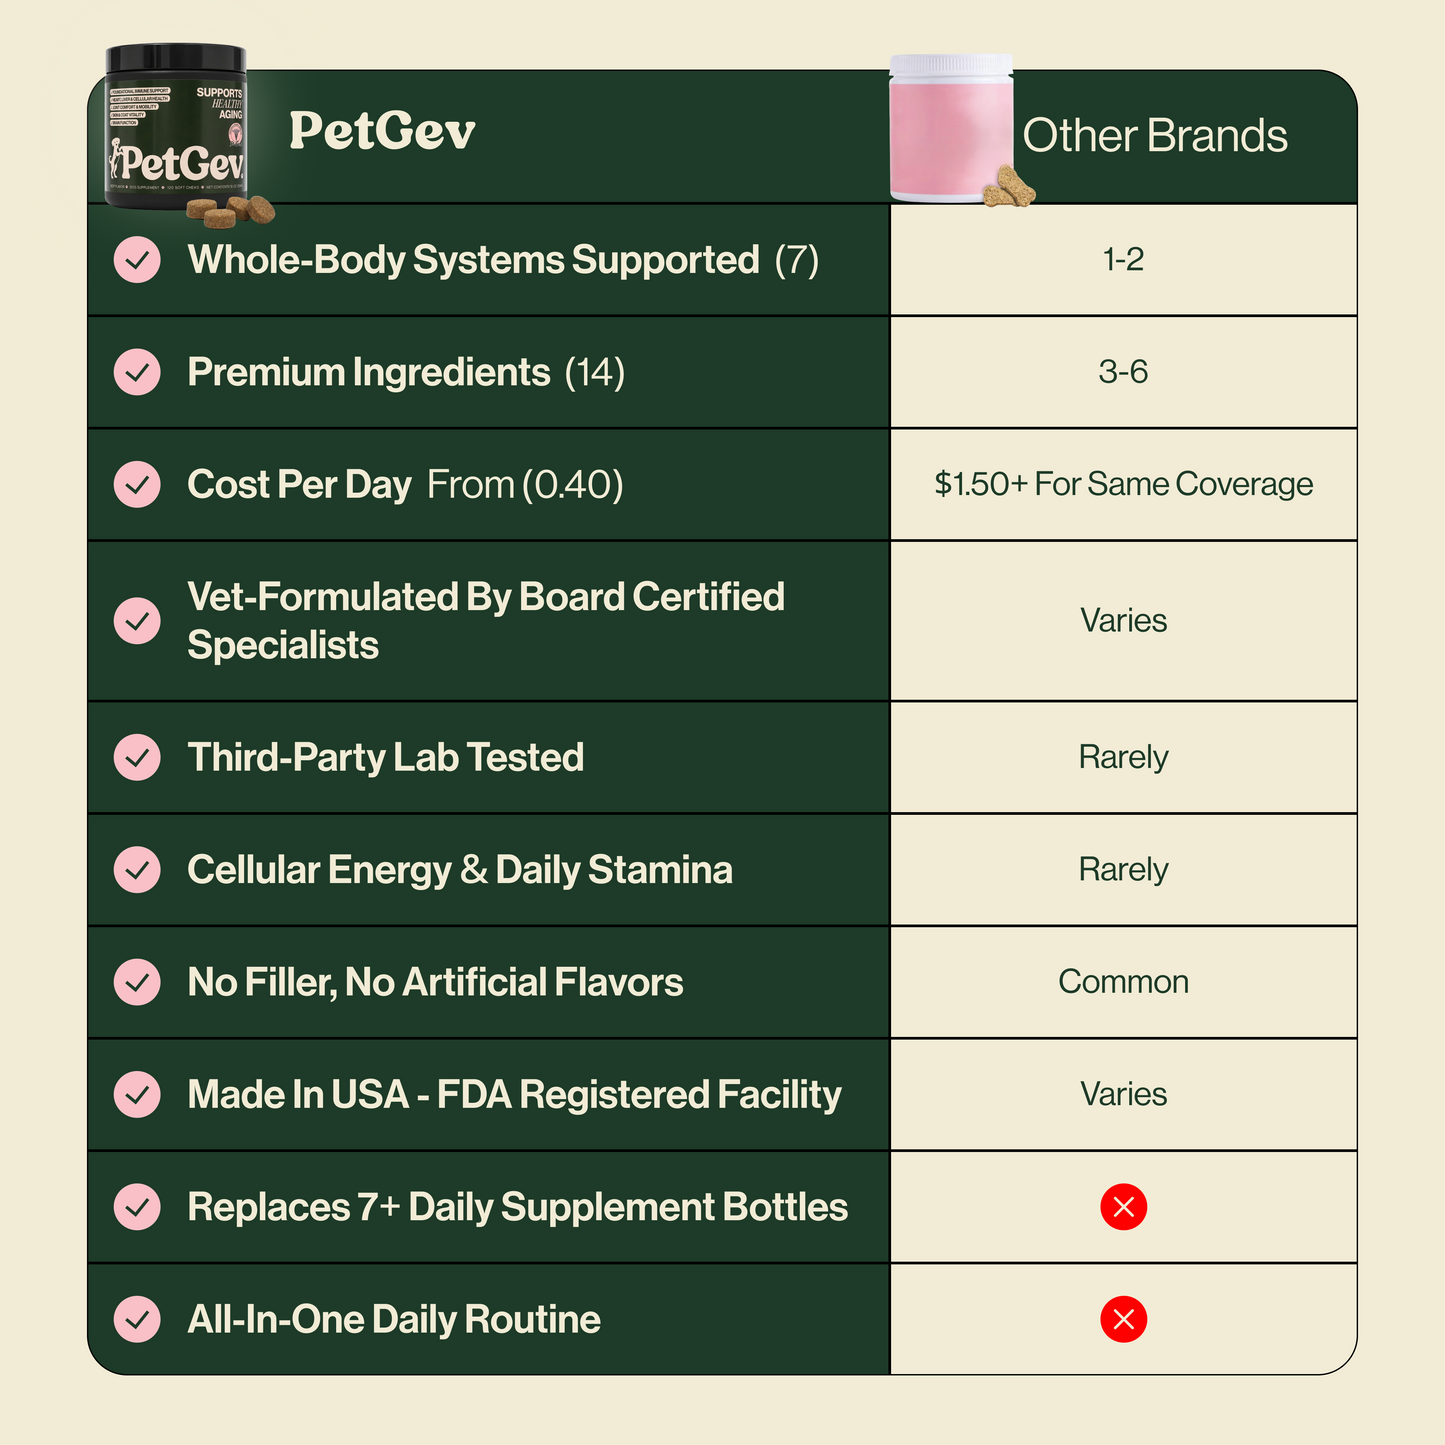
Task: Click check icon beside Cellular Energy & Daily Stamina
Action: 137,870
